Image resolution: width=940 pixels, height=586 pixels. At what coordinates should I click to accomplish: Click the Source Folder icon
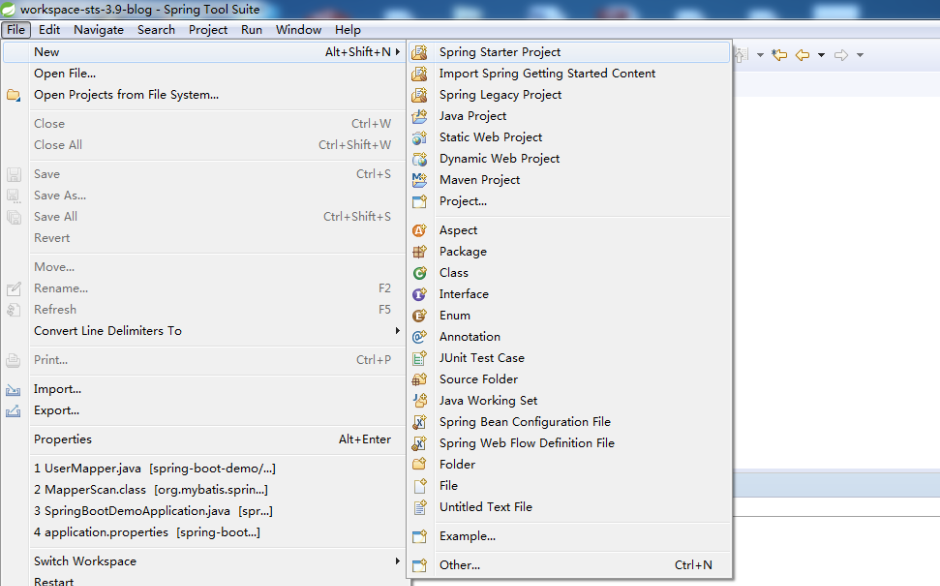[x=420, y=379]
